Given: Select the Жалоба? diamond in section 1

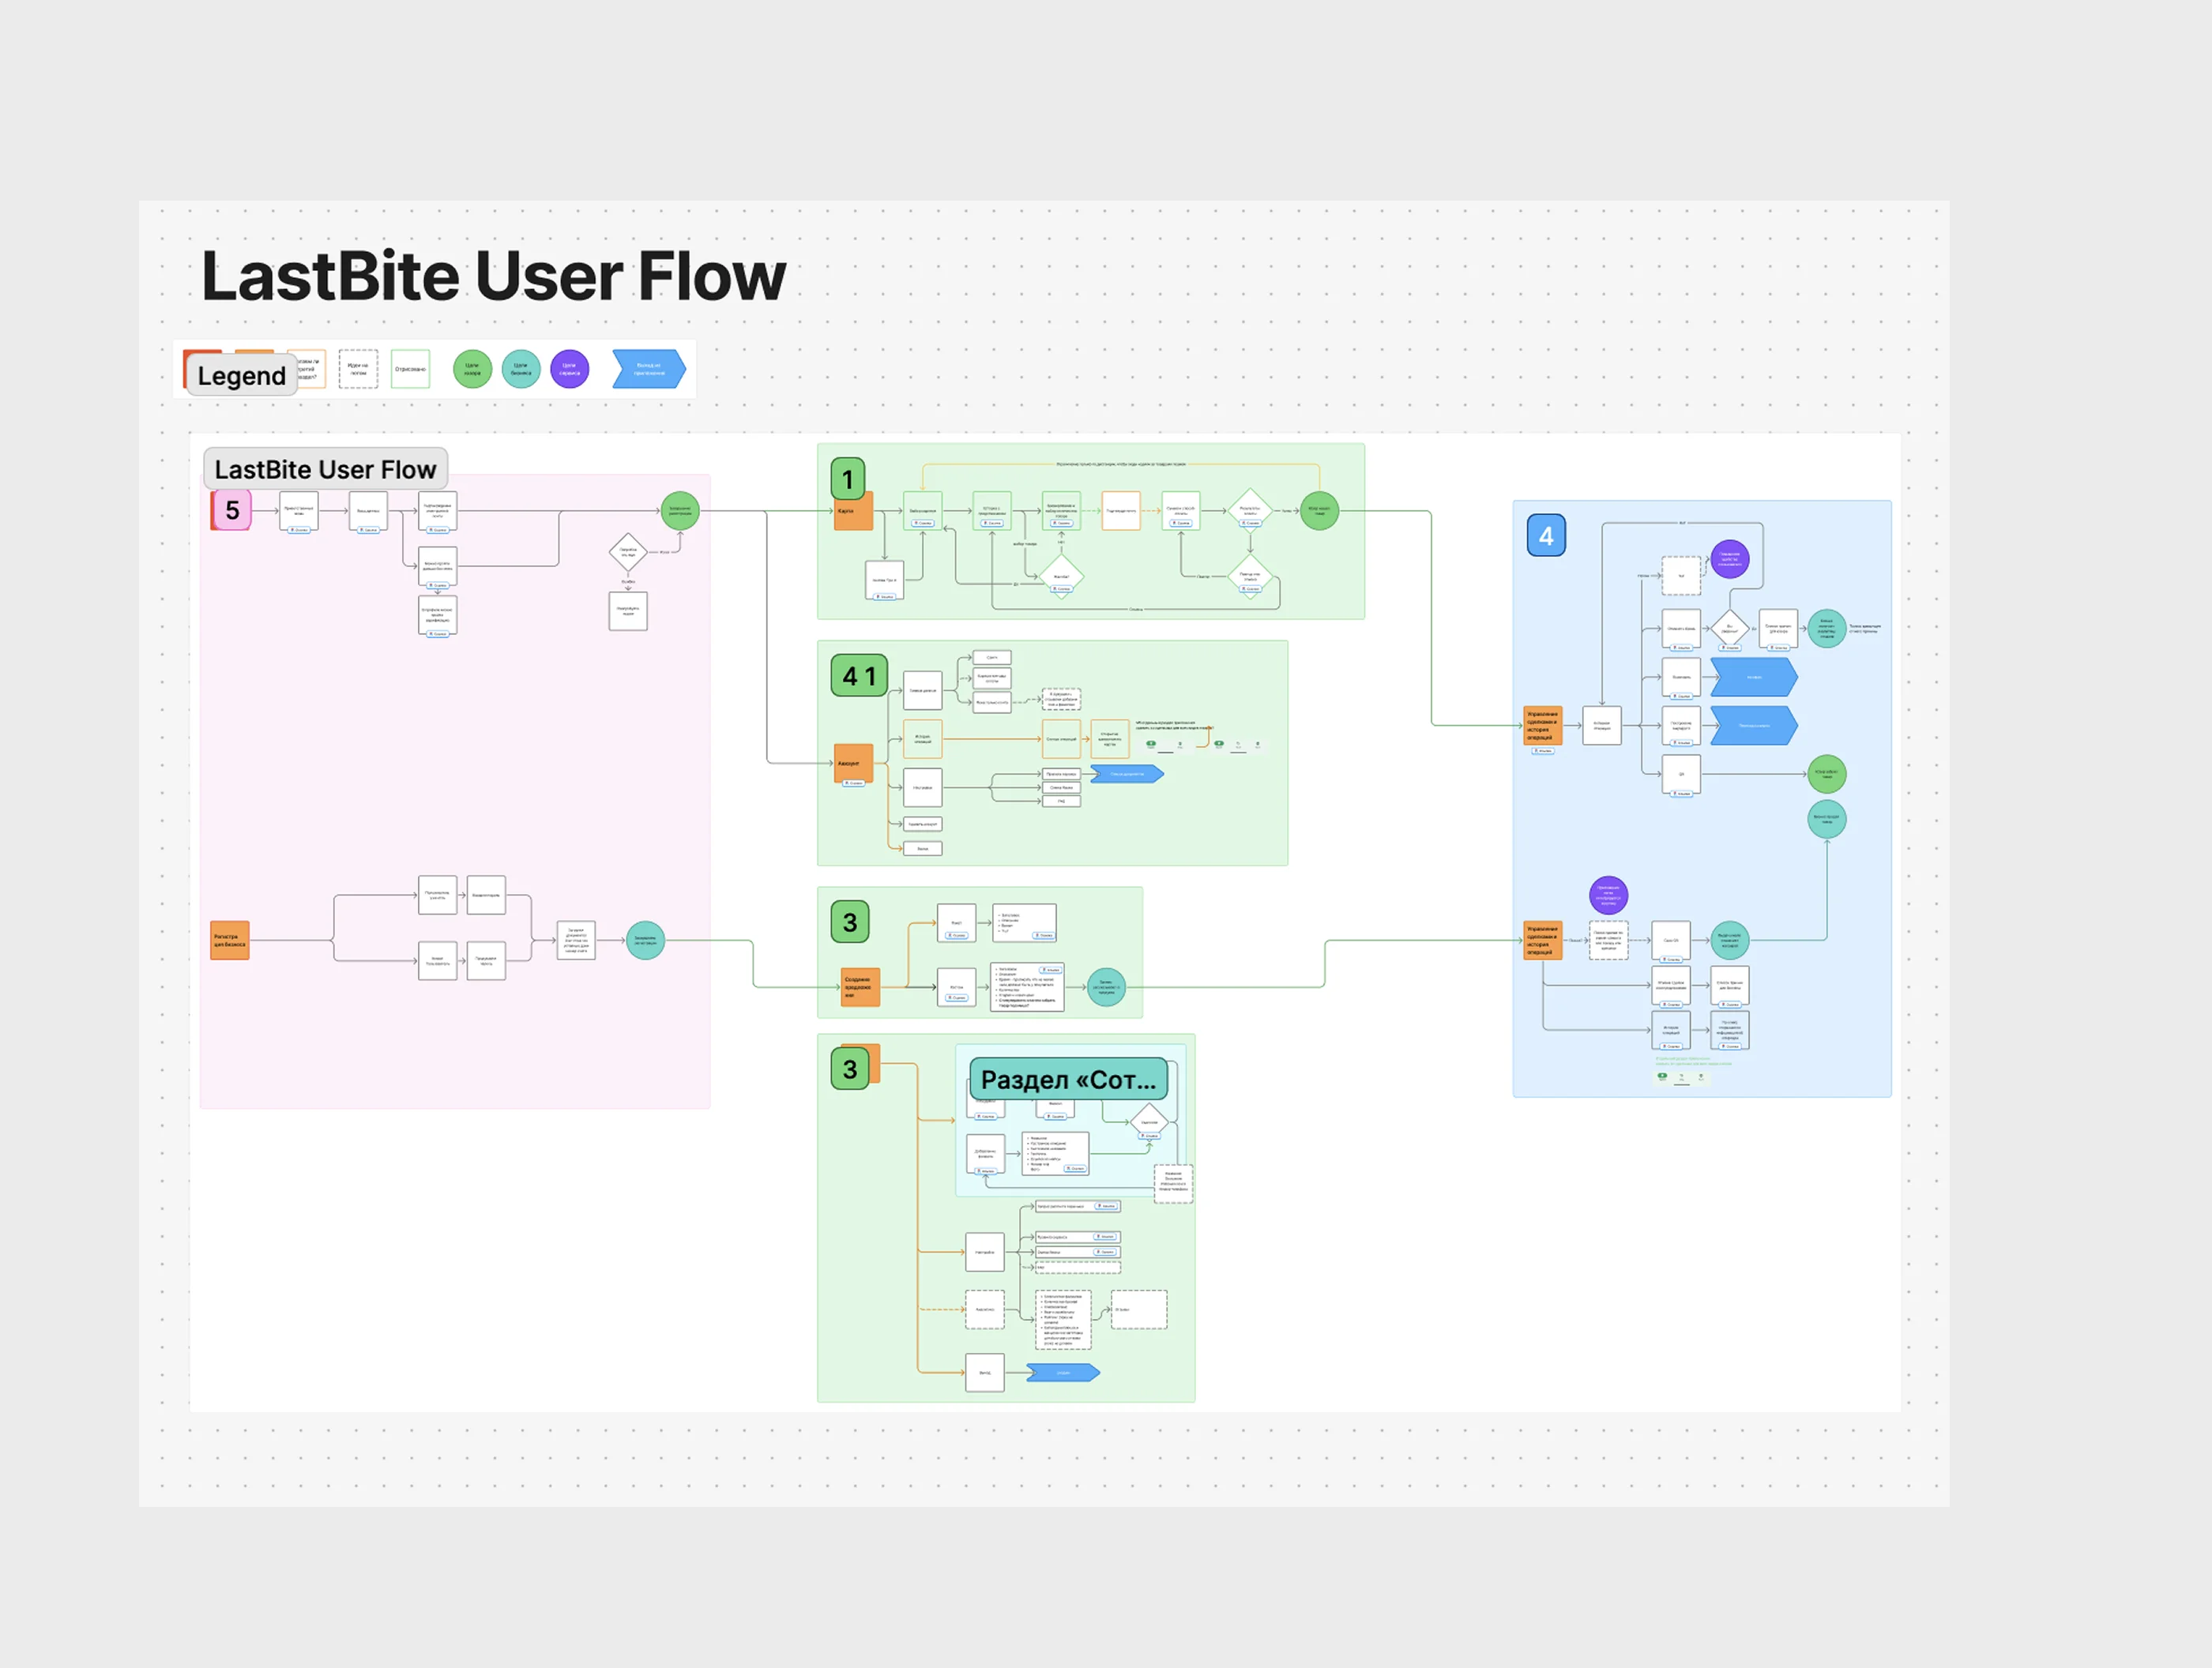Looking at the screenshot, I should (1061, 576).
